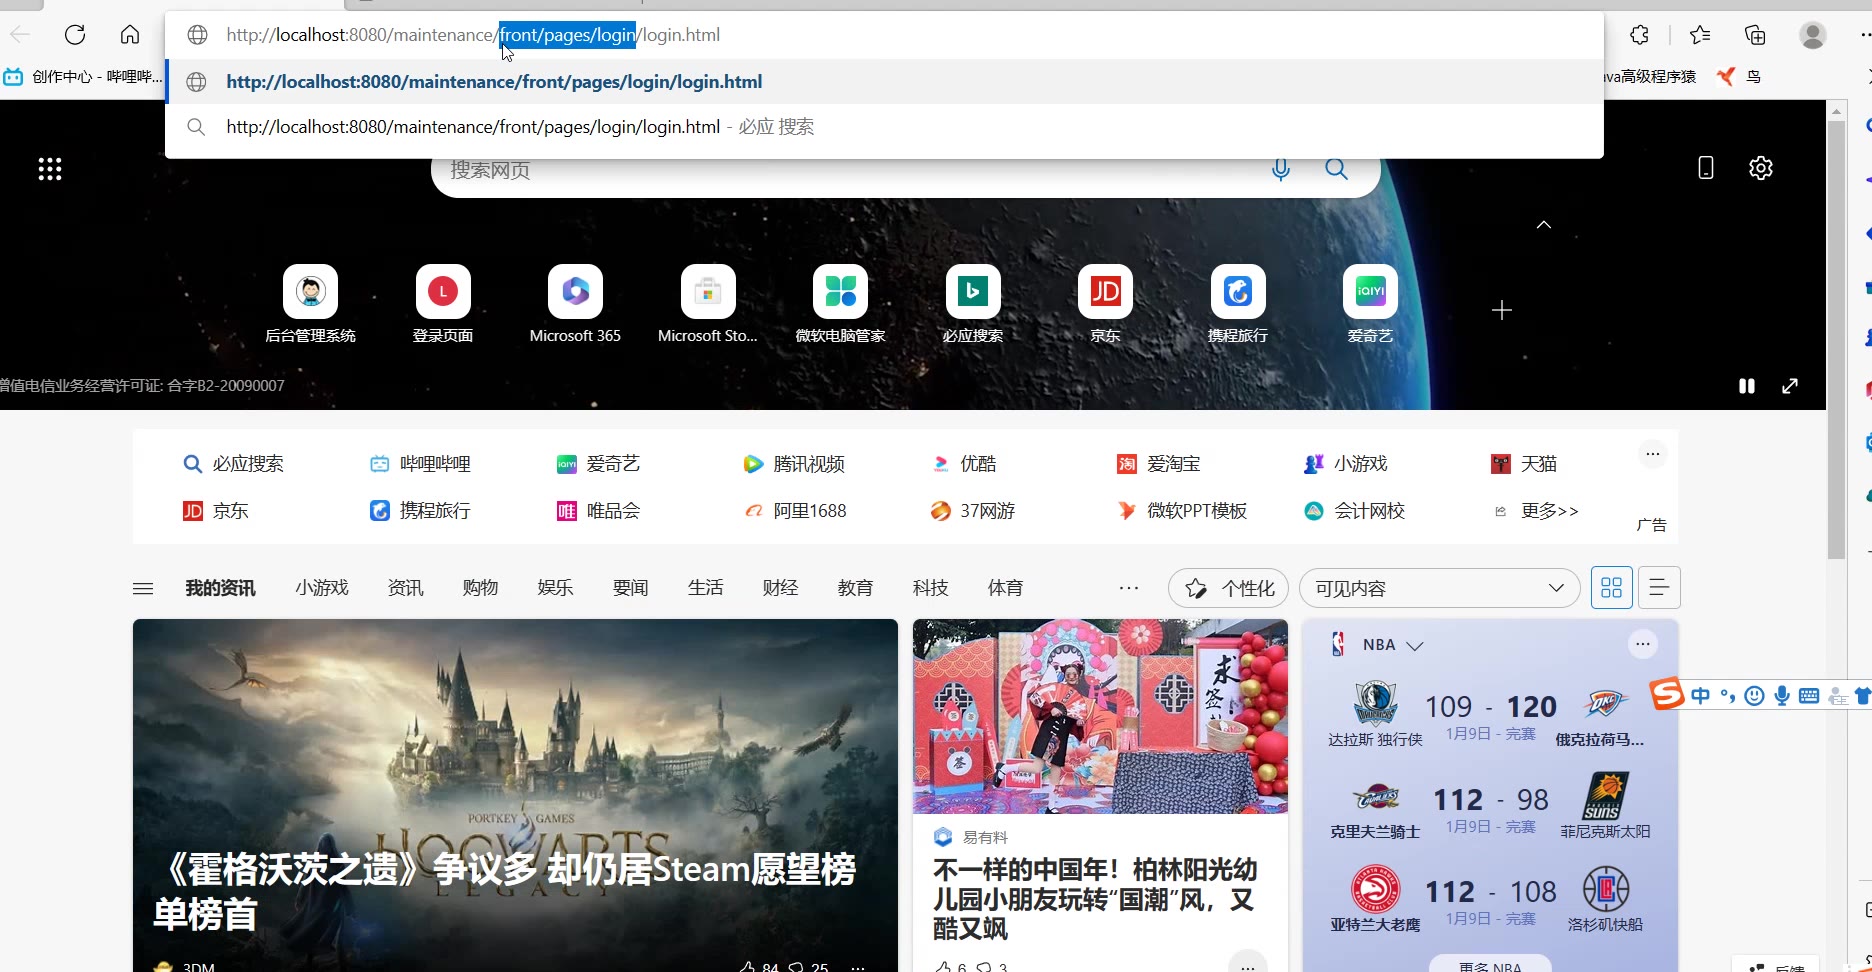Go to the browser home page icon

[130, 35]
